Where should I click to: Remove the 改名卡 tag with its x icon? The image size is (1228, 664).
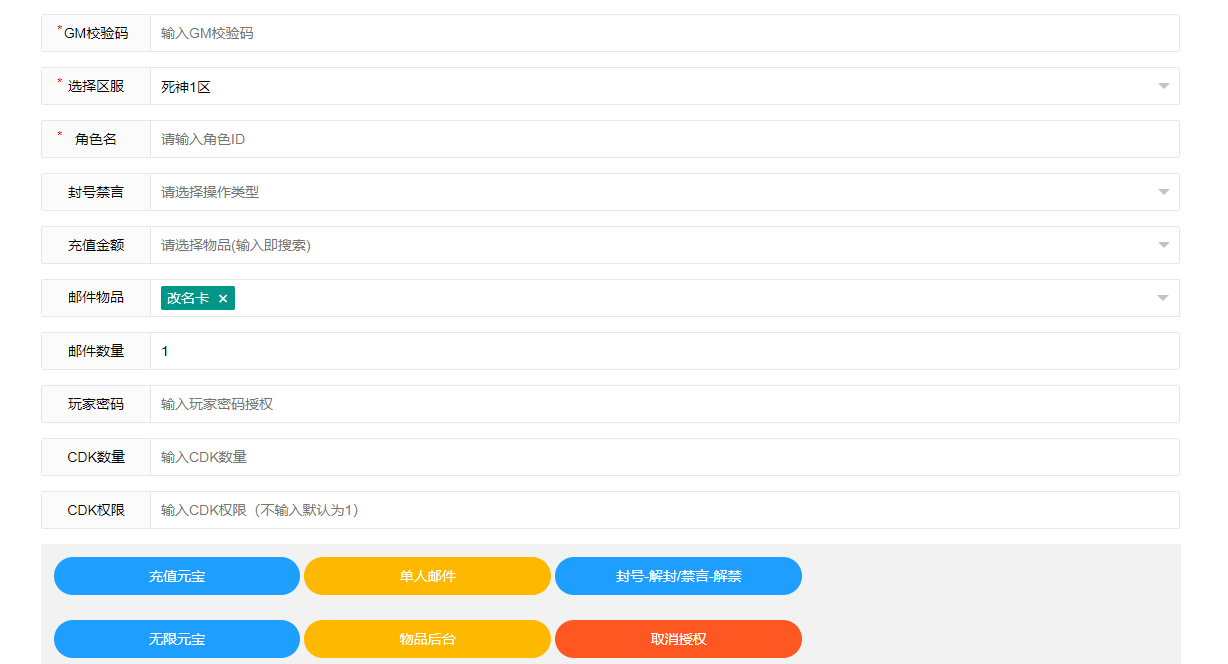coord(223,298)
